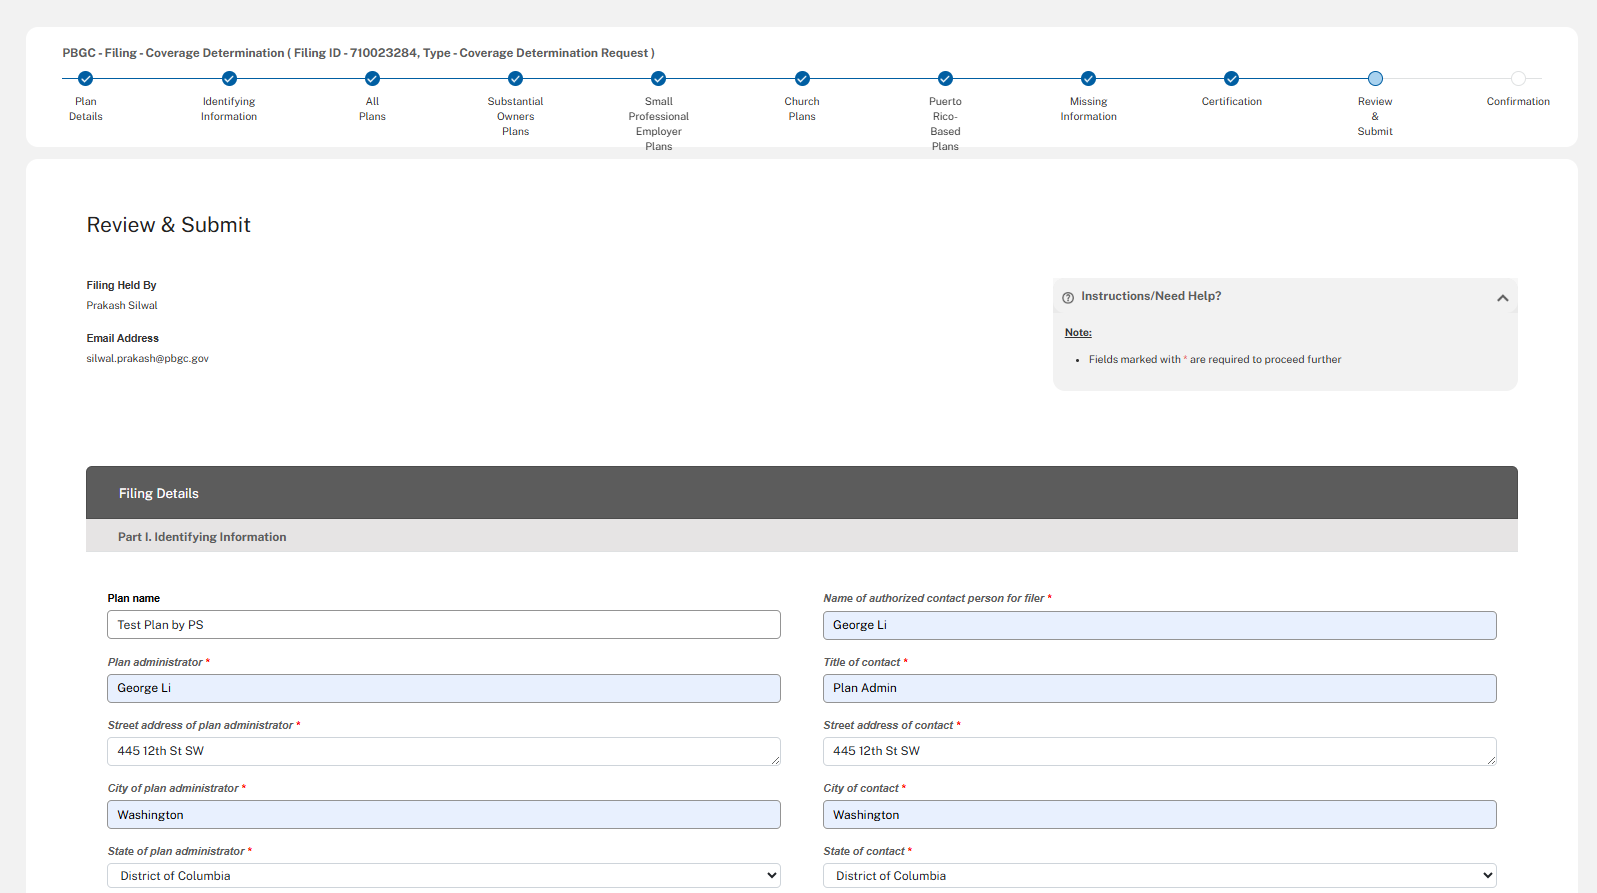Image resolution: width=1597 pixels, height=893 pixels.
Task: Collapse the Instructions/Need Help panel chevron
Action: tap(1502, 298)
